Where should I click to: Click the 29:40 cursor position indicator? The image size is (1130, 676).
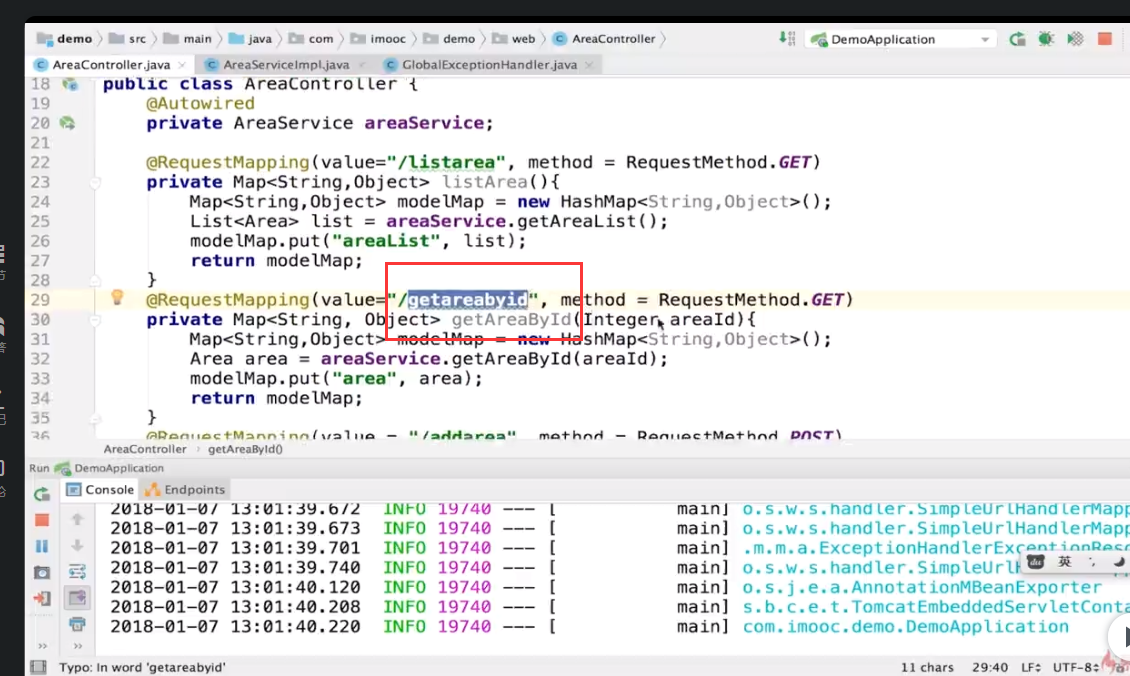coord(989,667)
